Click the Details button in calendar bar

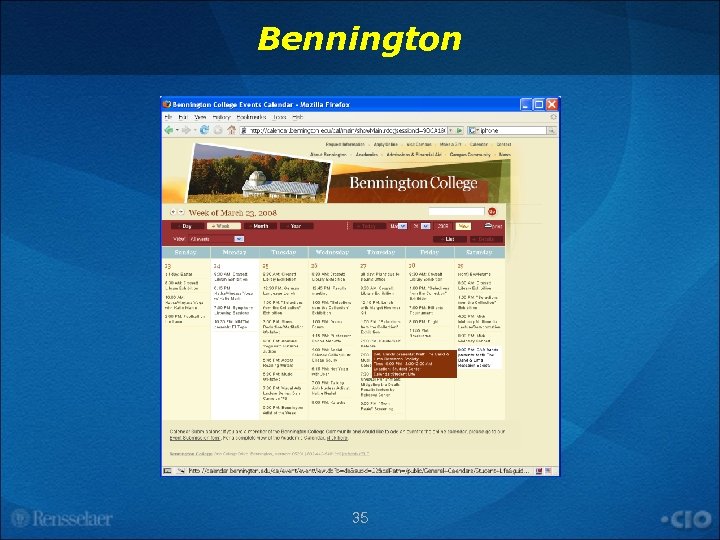pyautogui.click(x=486, y=239)
